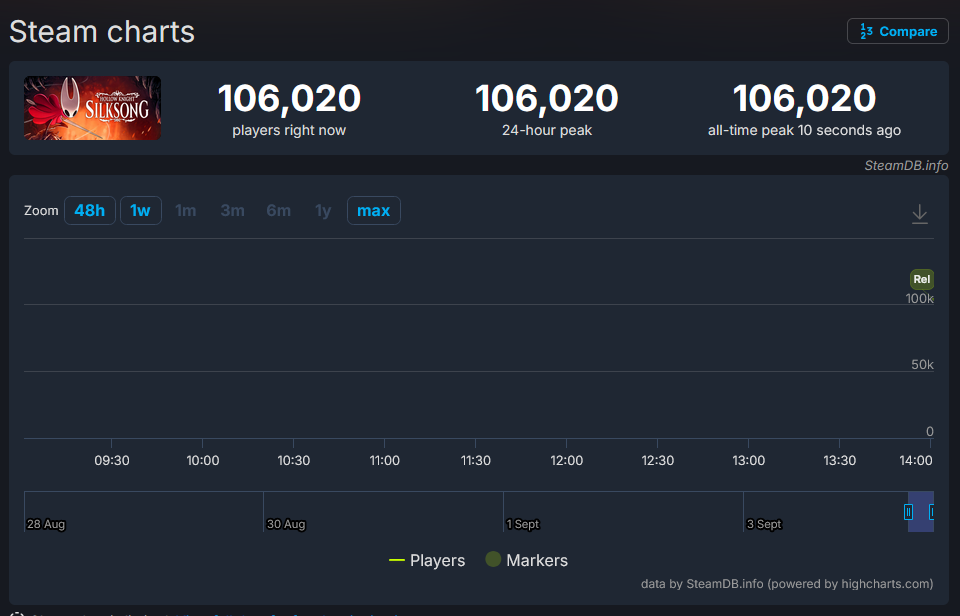Click the Steam charts heading
This screenshot has width=960, height=616.
tap(102, 32)
